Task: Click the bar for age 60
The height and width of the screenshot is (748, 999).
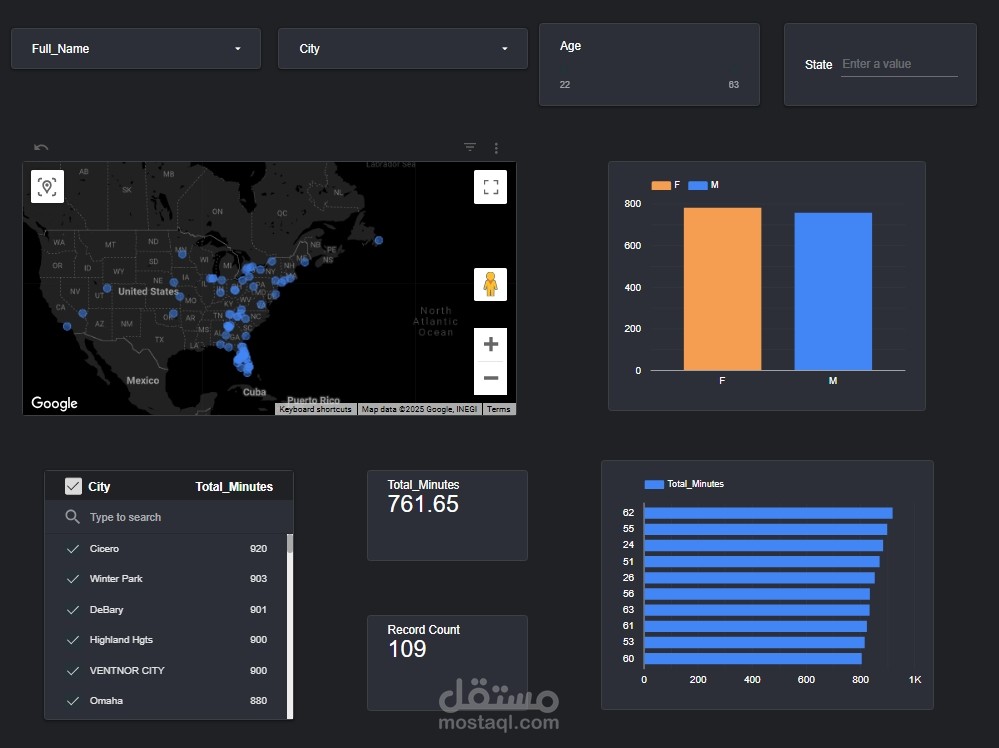Action: [x=752, y=659]
